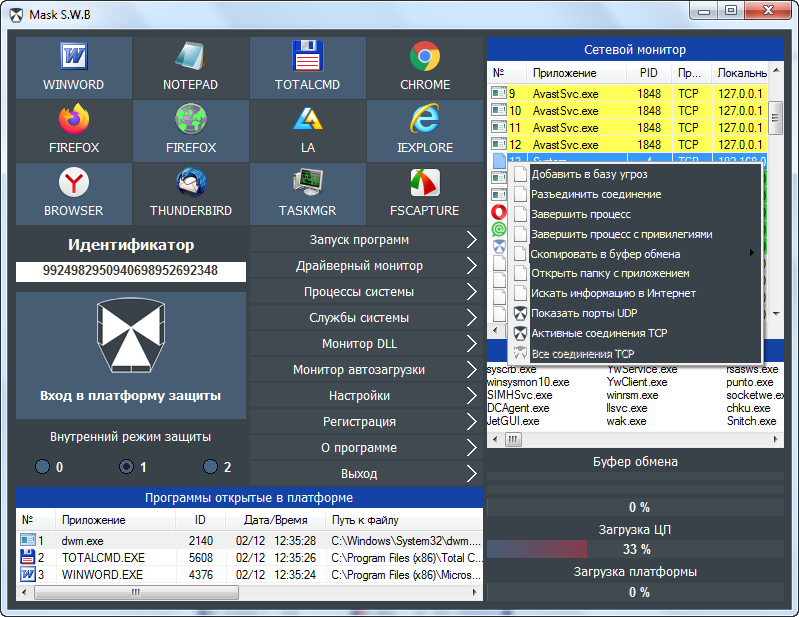
Task: Select internal protection mode 1
Action: [126, 467]
